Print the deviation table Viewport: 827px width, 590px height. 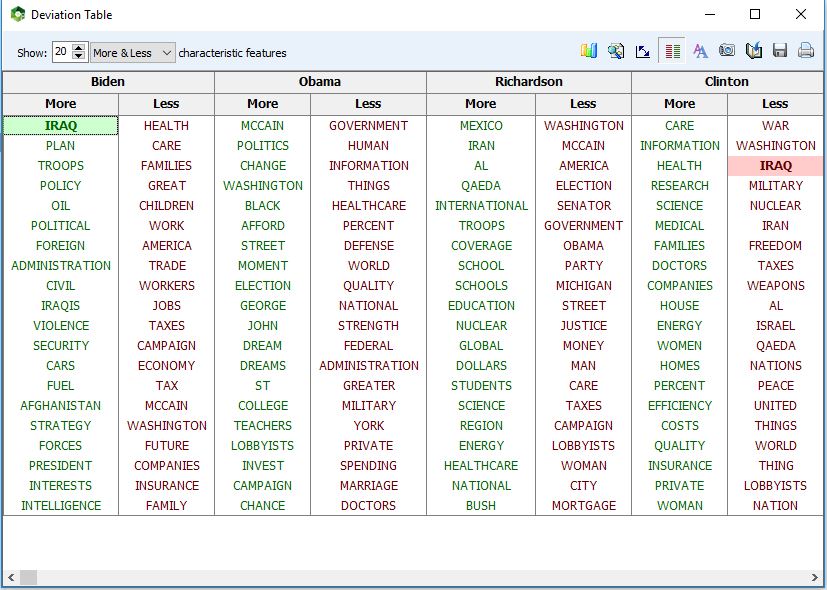click(806, 51)
